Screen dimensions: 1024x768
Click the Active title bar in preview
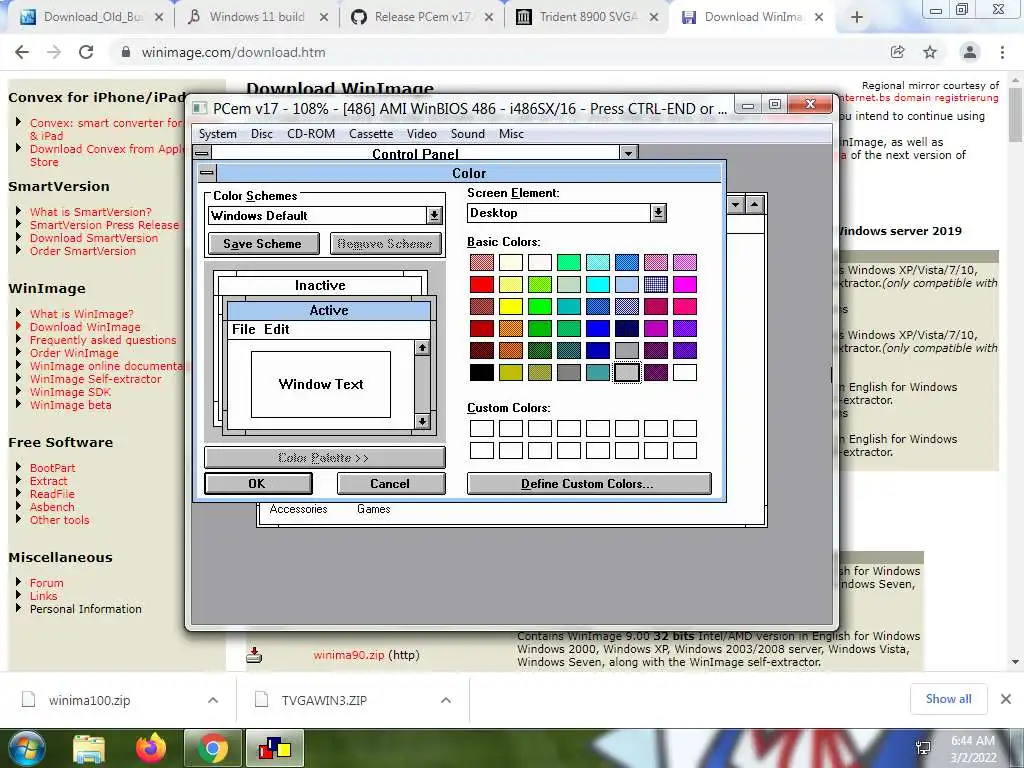click(328, 310)
